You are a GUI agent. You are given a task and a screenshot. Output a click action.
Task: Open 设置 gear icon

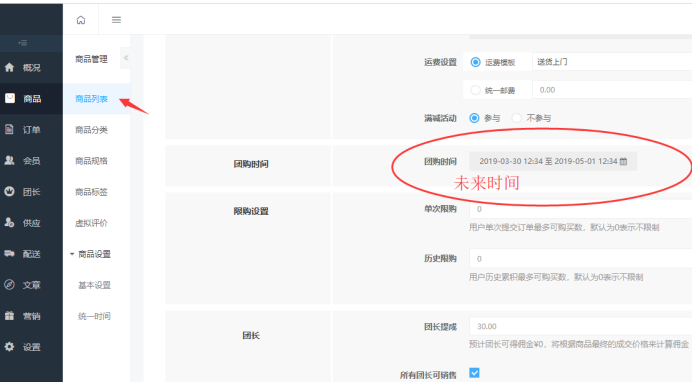tap(9, 347)
